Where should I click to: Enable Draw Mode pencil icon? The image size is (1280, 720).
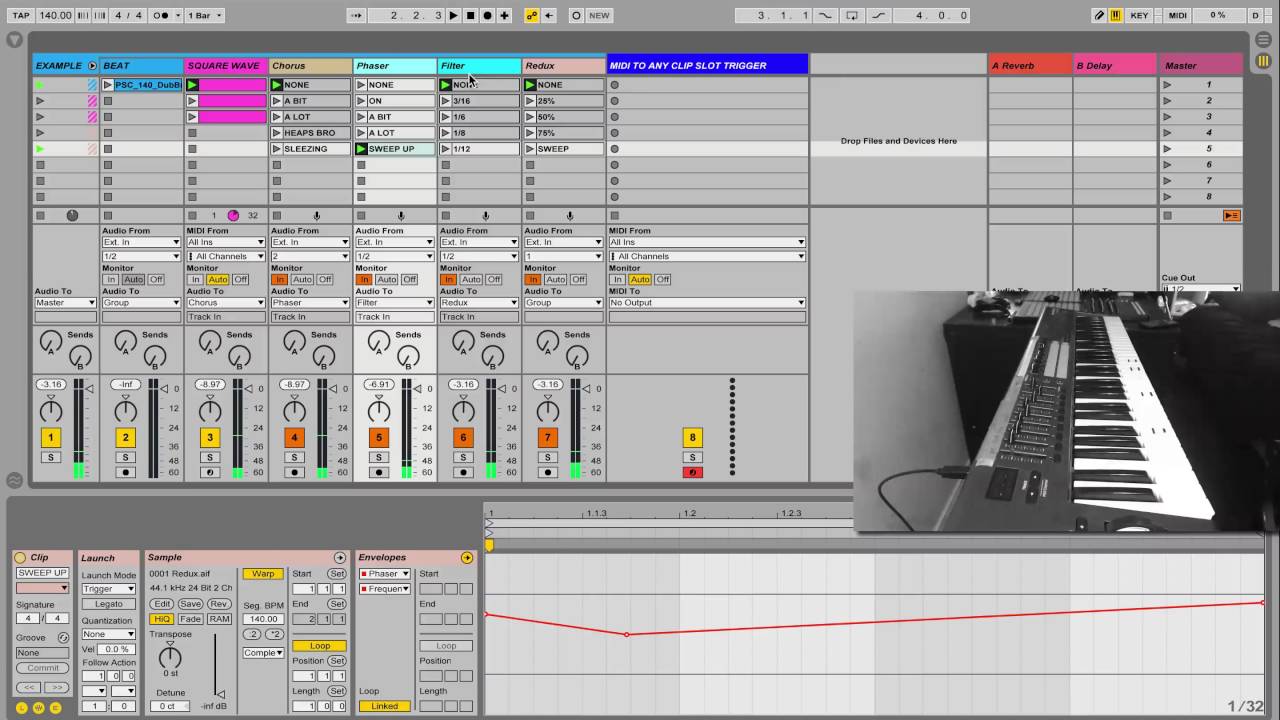pyautogui.click(x=1099, y=15)
